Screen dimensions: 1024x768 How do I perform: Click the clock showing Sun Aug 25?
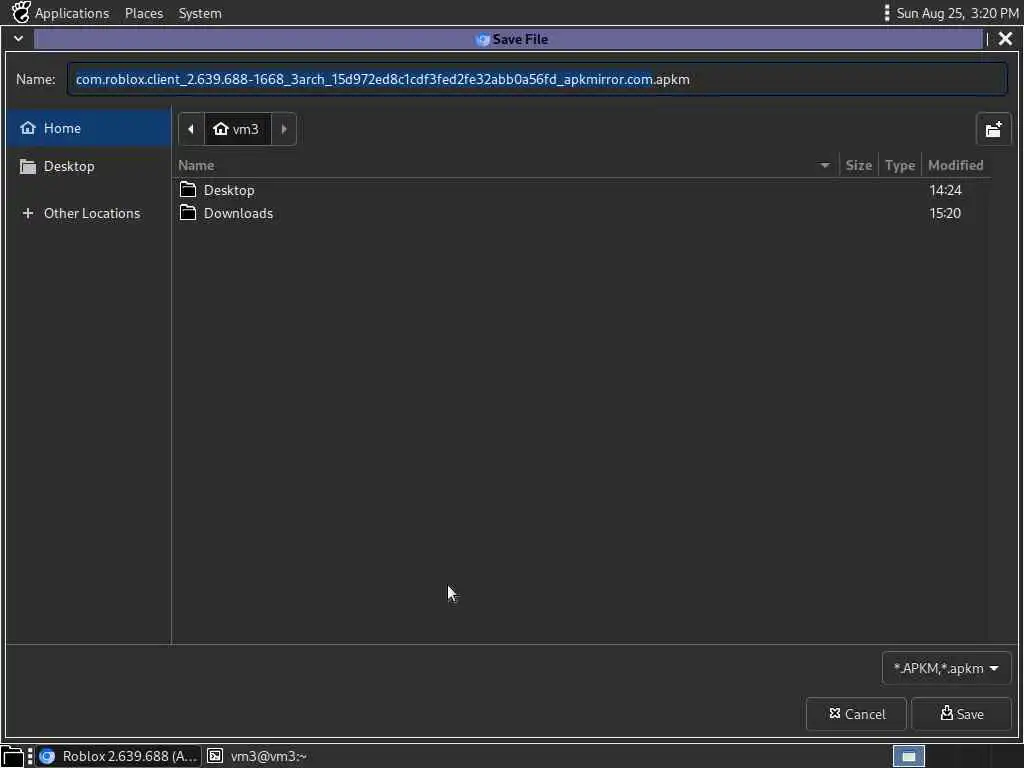click(957, 13)
